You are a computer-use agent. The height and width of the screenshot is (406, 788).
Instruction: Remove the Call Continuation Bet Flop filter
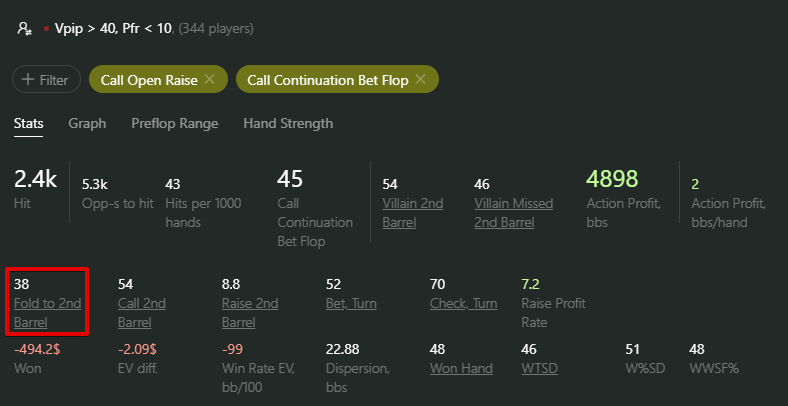(x=421, y=79)
